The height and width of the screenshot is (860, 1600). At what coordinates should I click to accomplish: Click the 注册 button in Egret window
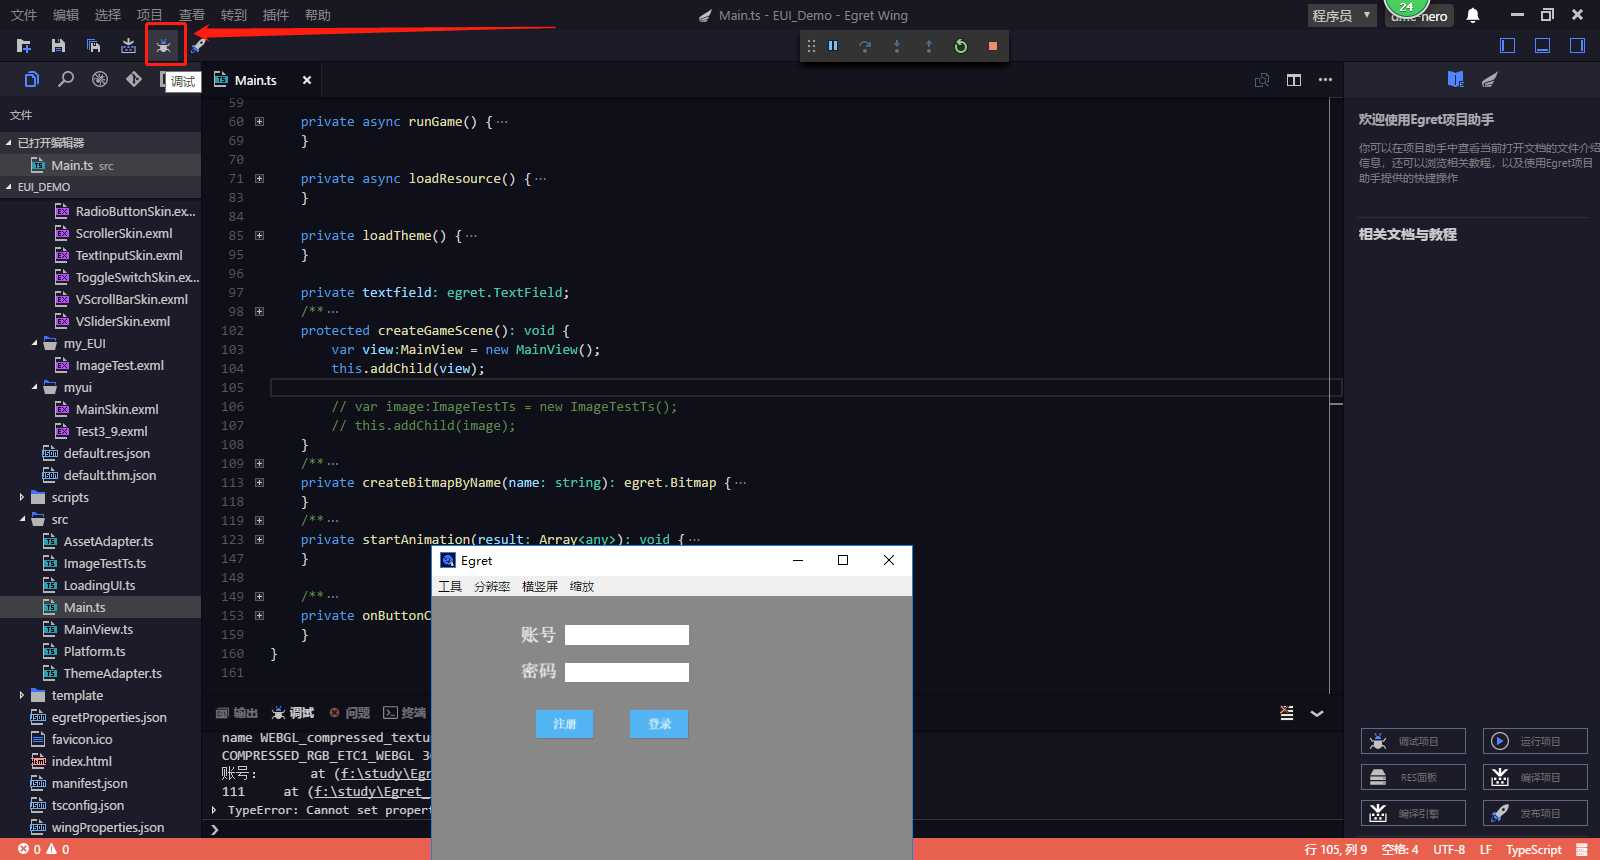coord(565,724)
